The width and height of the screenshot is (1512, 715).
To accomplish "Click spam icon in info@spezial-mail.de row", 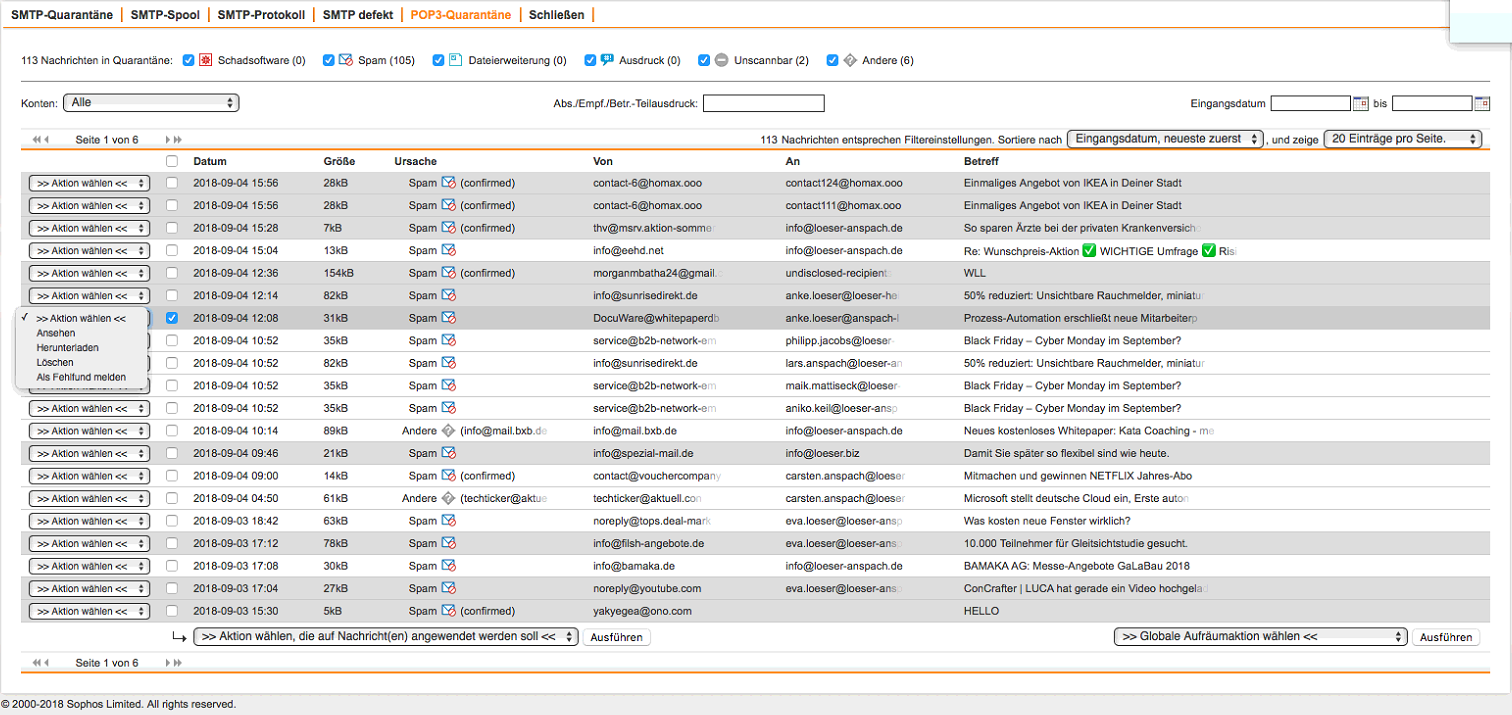I will point(449,453).
